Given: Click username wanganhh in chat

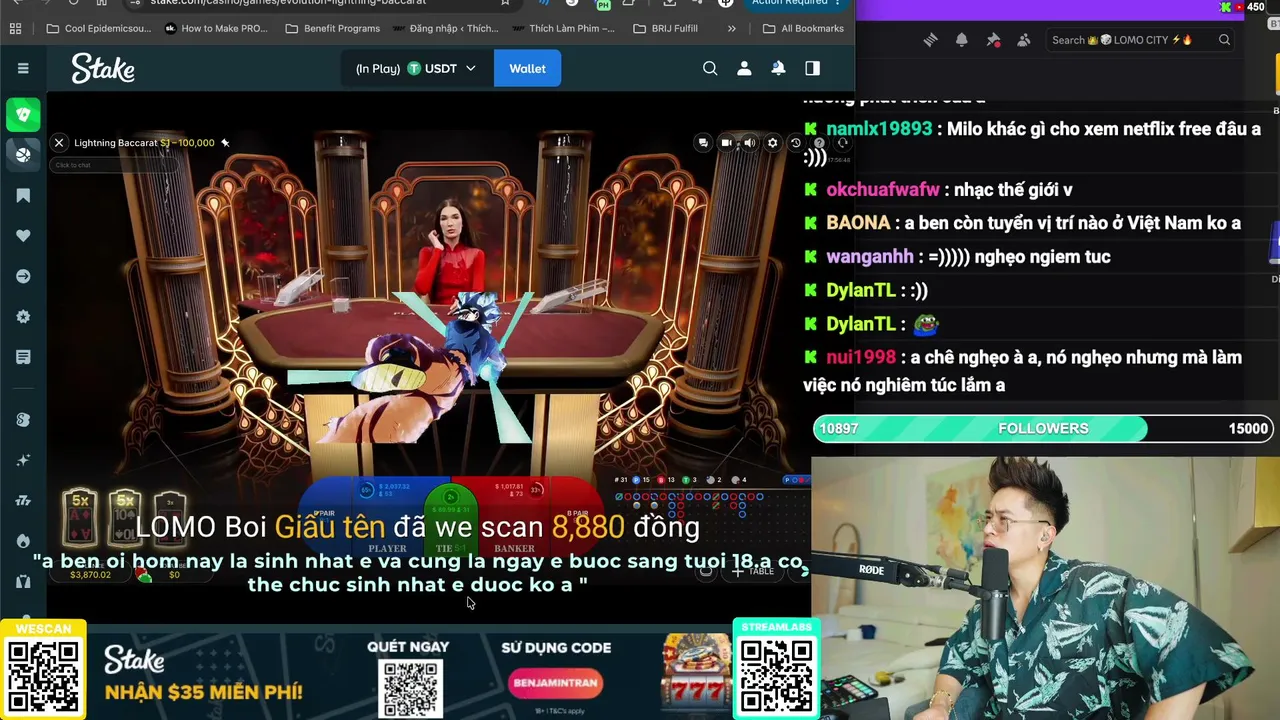Looking at the screenshot, I should pos(870,257).
